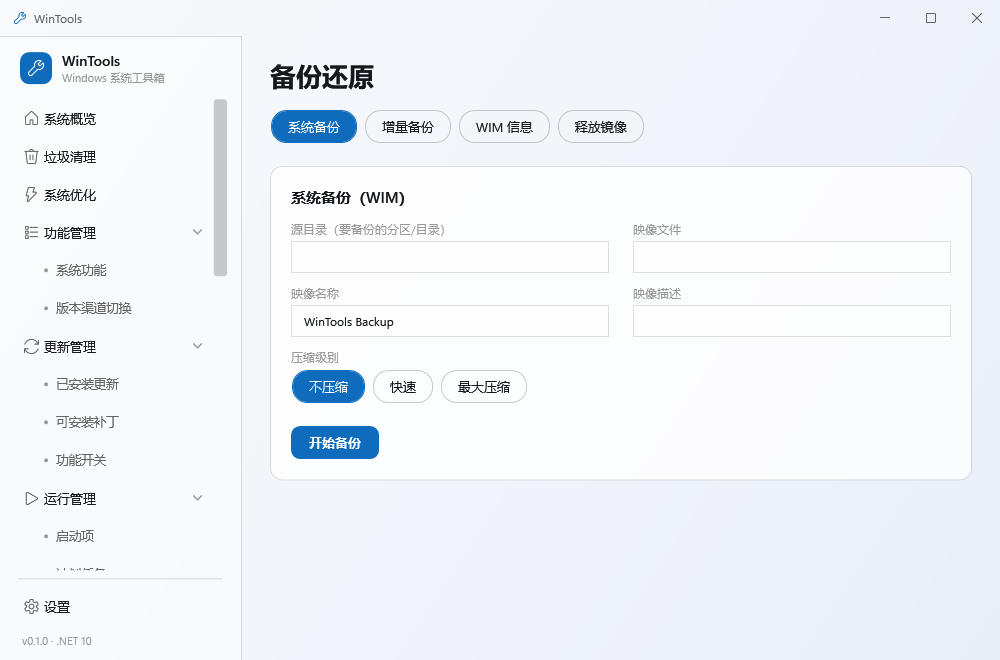1000x660 pixels.
Task: Click the 功能管理 list icon
Action: (x=31, y=233)
